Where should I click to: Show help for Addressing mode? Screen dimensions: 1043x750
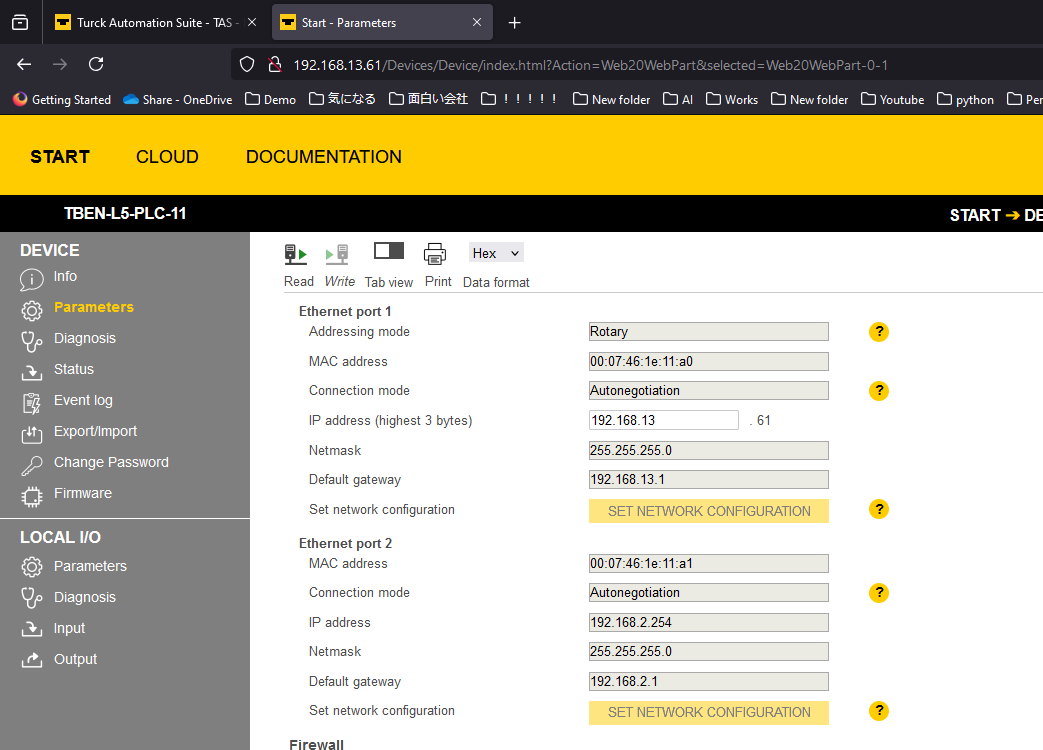click(879, 331)
